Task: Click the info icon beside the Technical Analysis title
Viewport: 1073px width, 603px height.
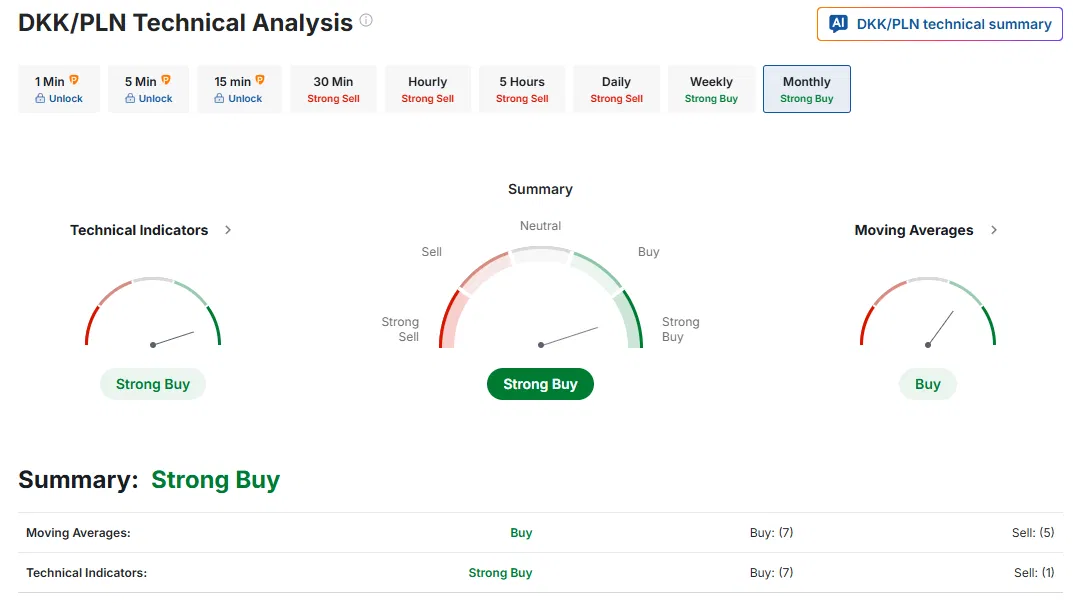Action: point(366,21)
